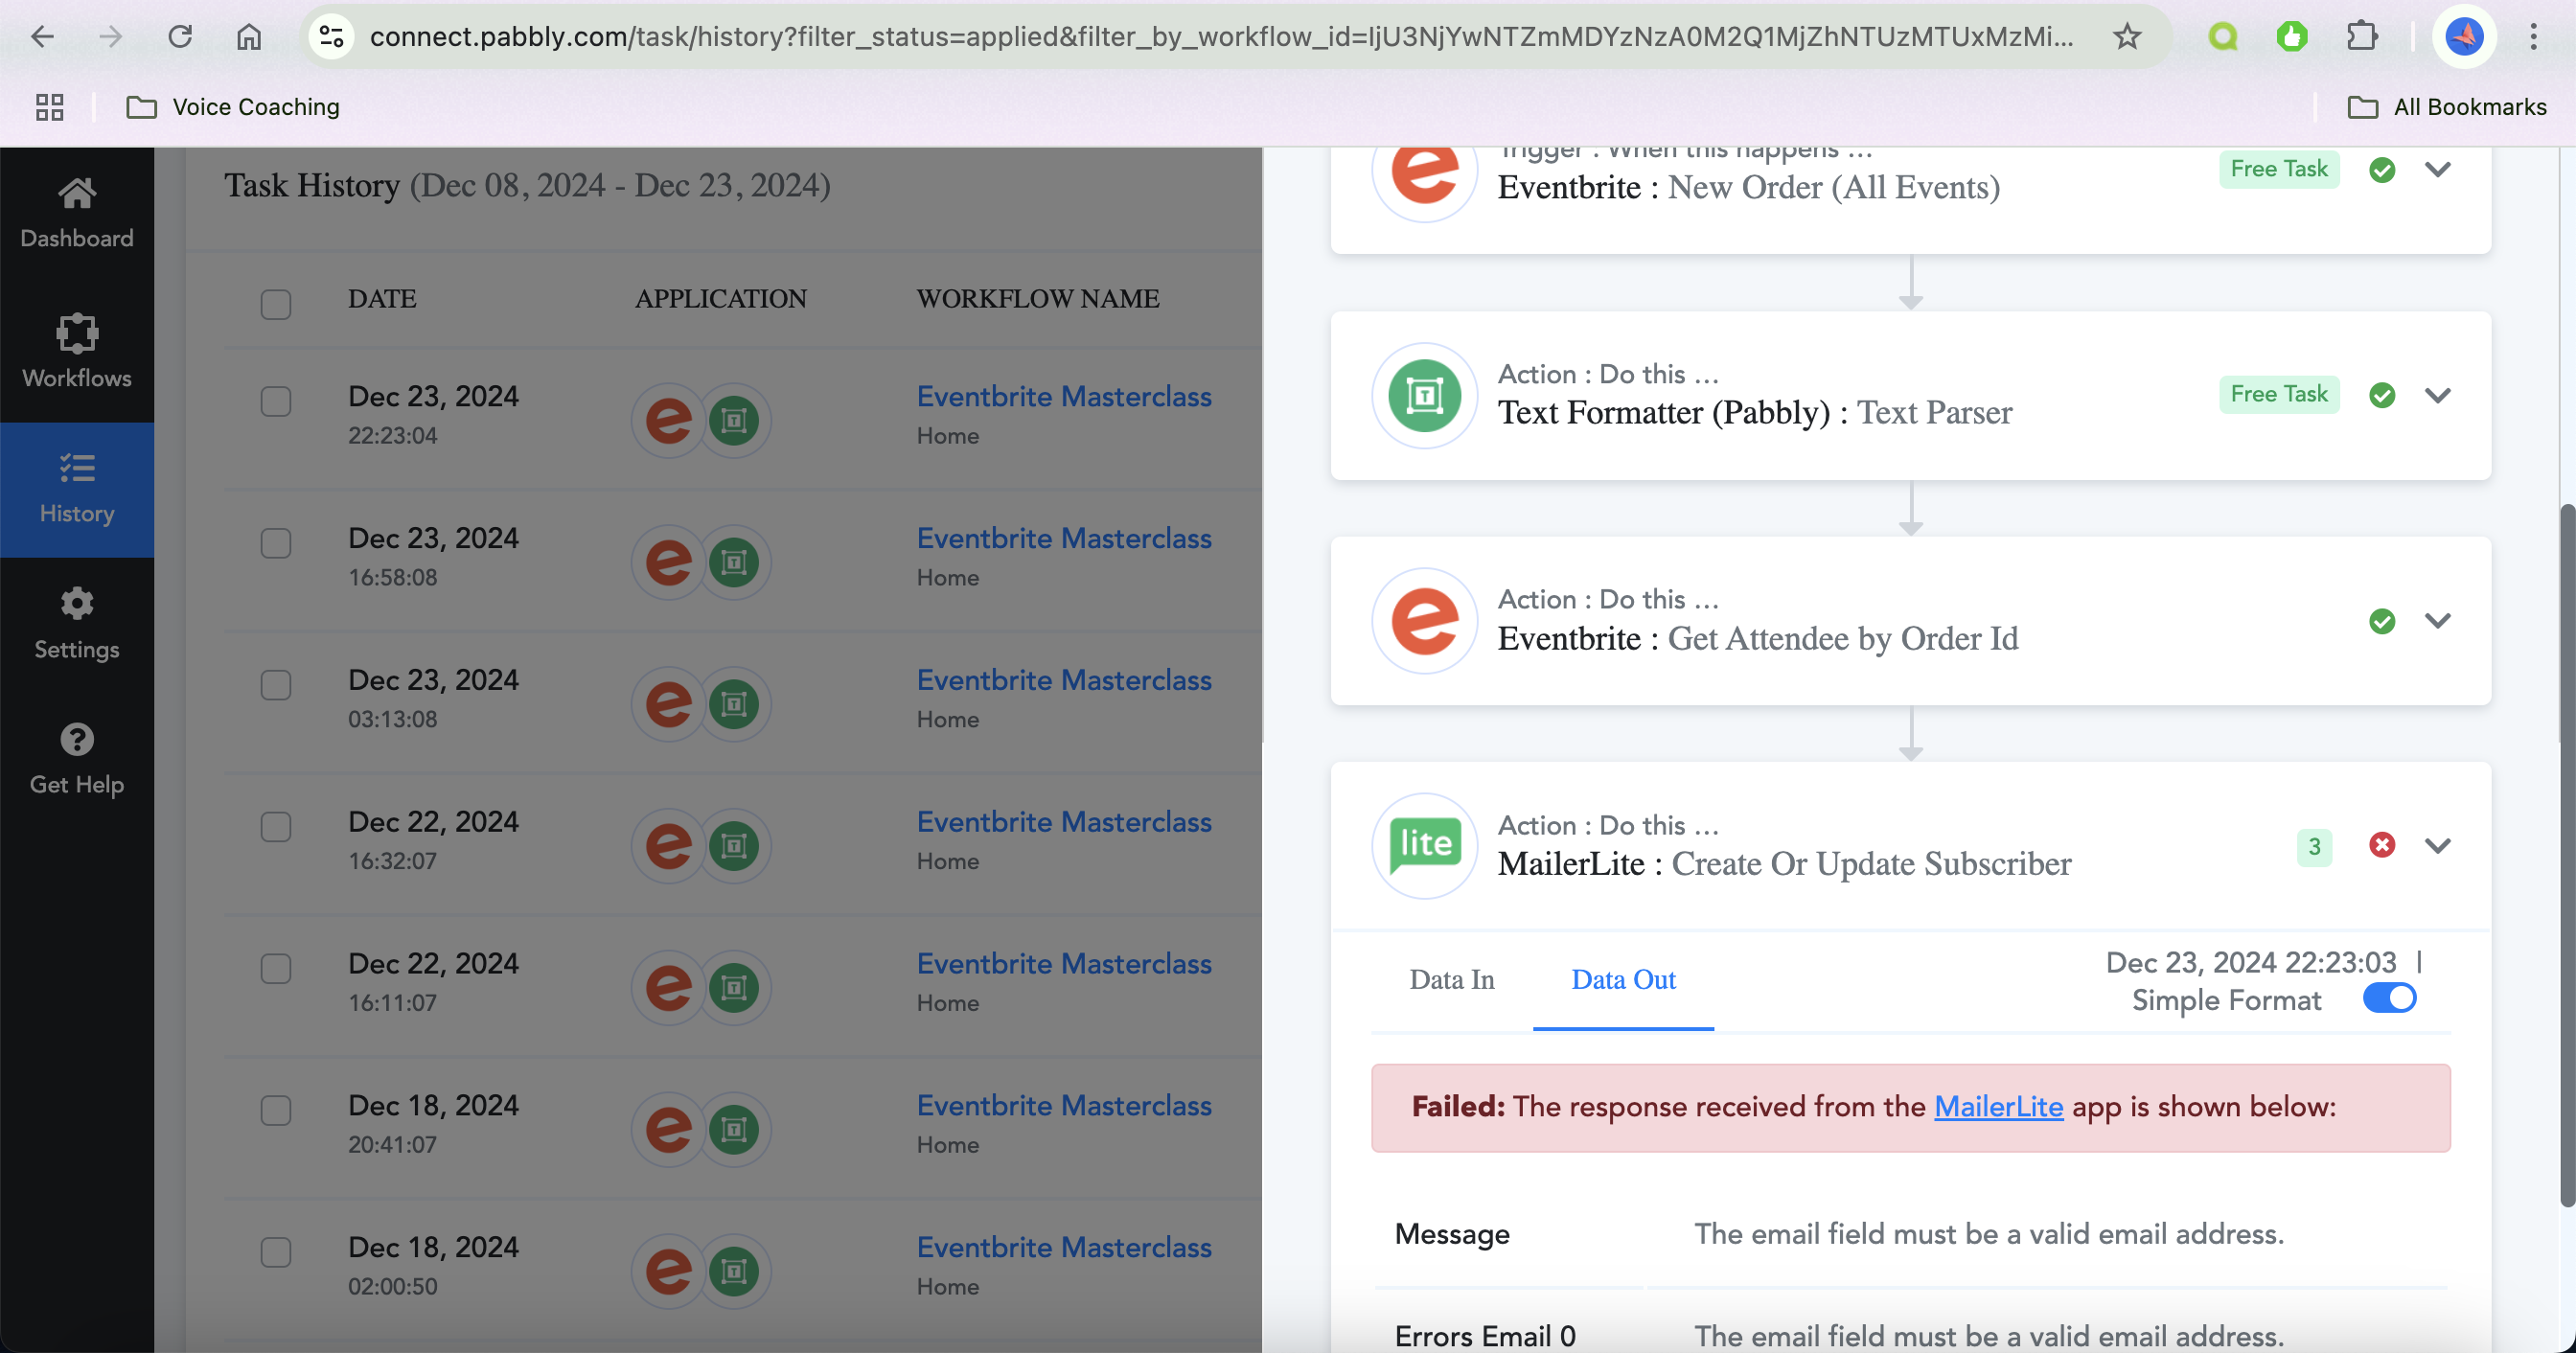Go back to the previous browser page
This screenshot has width=2576, height=1353.
[42, 37]
